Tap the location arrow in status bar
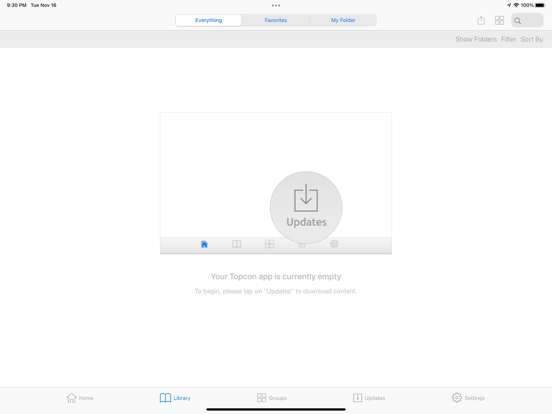The image size is (552, 414). 509,5
